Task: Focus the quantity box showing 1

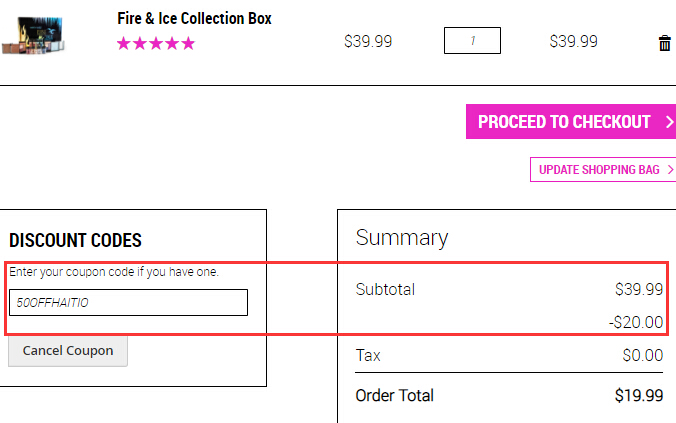Action: [472, 41]
